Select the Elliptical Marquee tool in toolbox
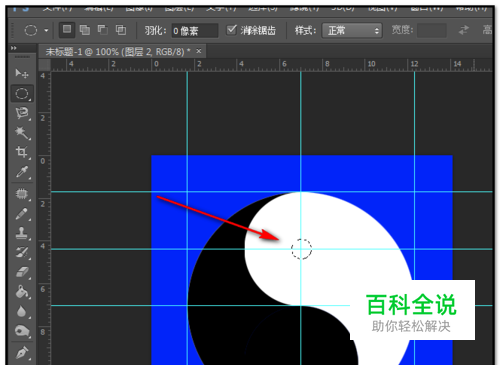Viewport: 500px width, 365px height. pos(22,94)
